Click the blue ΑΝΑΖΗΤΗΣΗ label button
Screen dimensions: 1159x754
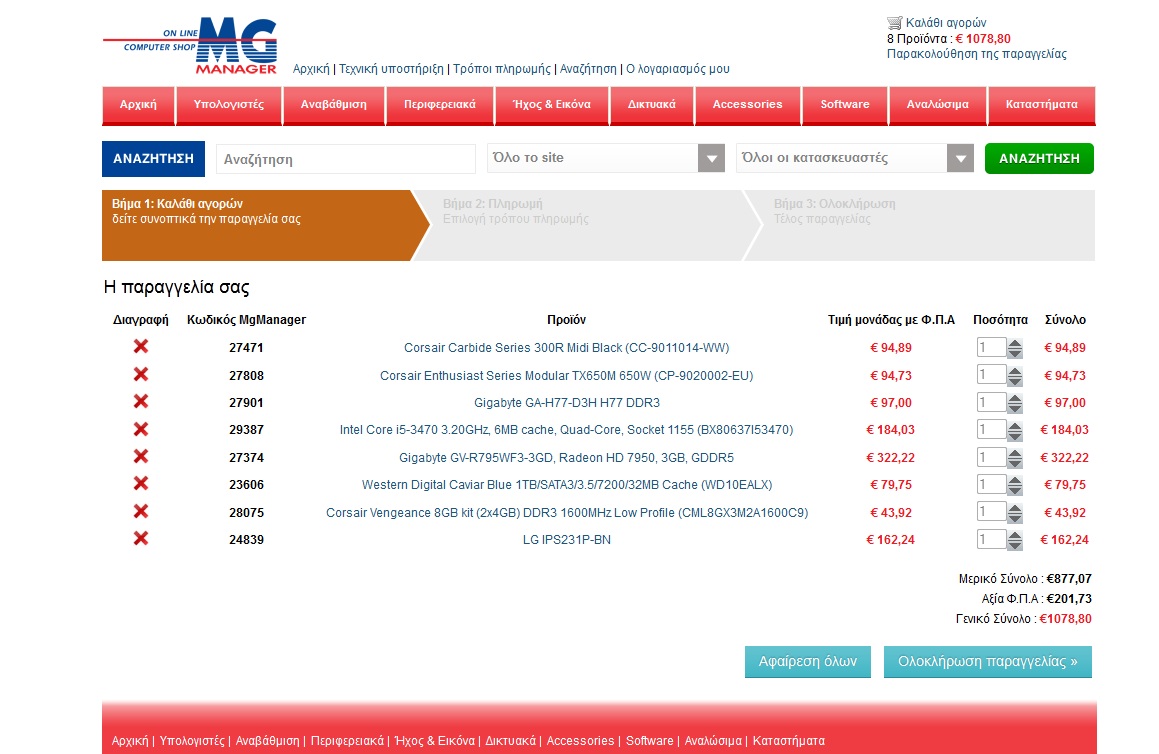tap(153, 159)
